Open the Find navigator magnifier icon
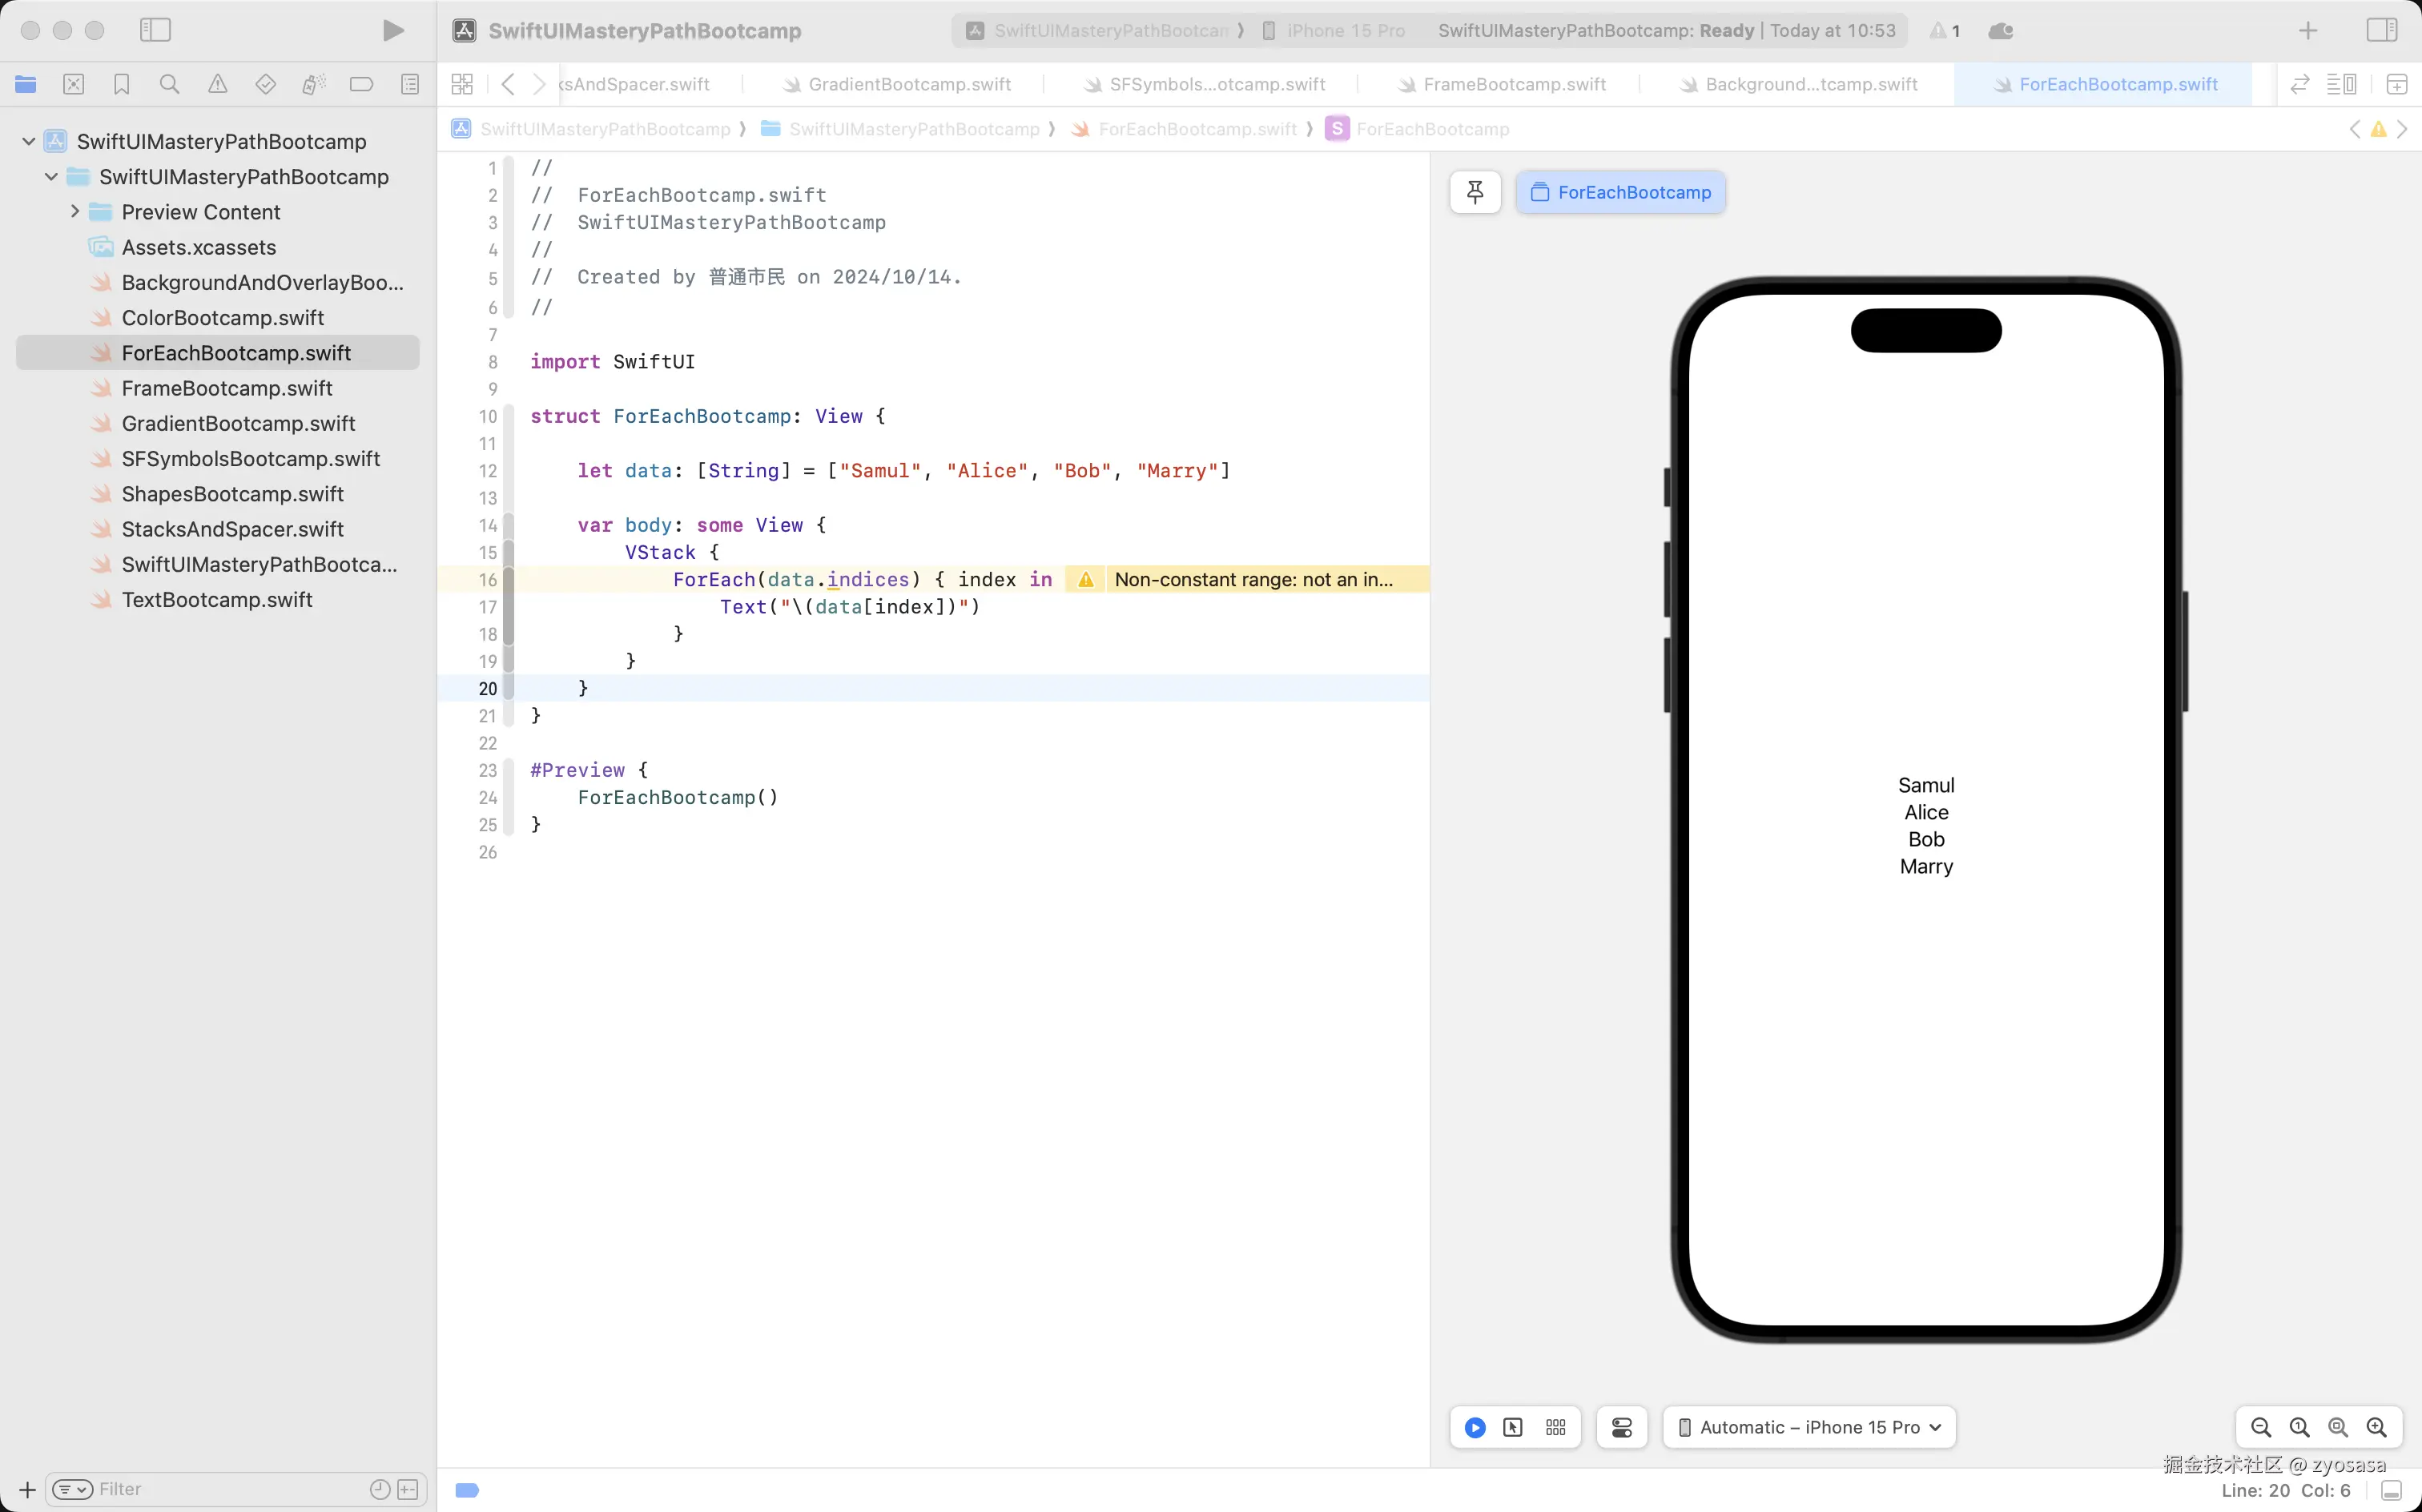 click(169, 85)
